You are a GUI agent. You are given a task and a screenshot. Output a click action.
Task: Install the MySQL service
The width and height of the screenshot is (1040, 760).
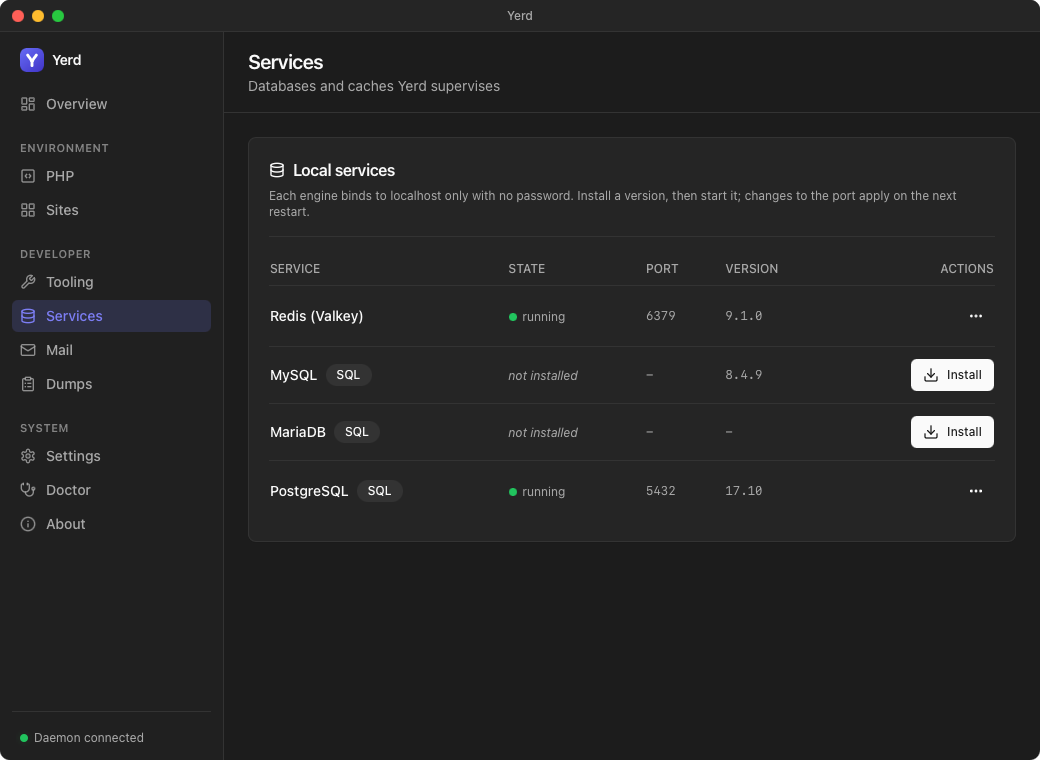952,375
